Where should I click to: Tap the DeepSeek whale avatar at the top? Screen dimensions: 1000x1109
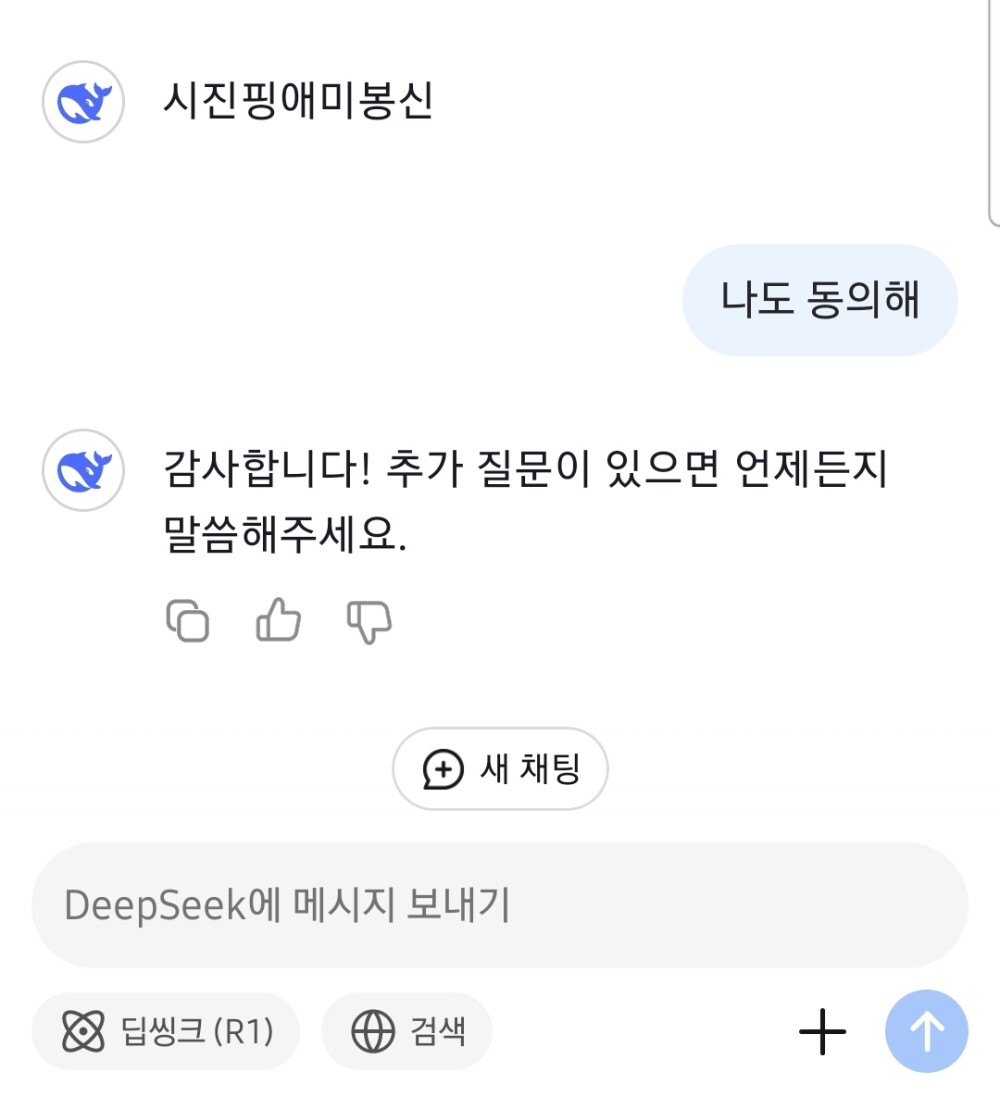coord(83,102)
